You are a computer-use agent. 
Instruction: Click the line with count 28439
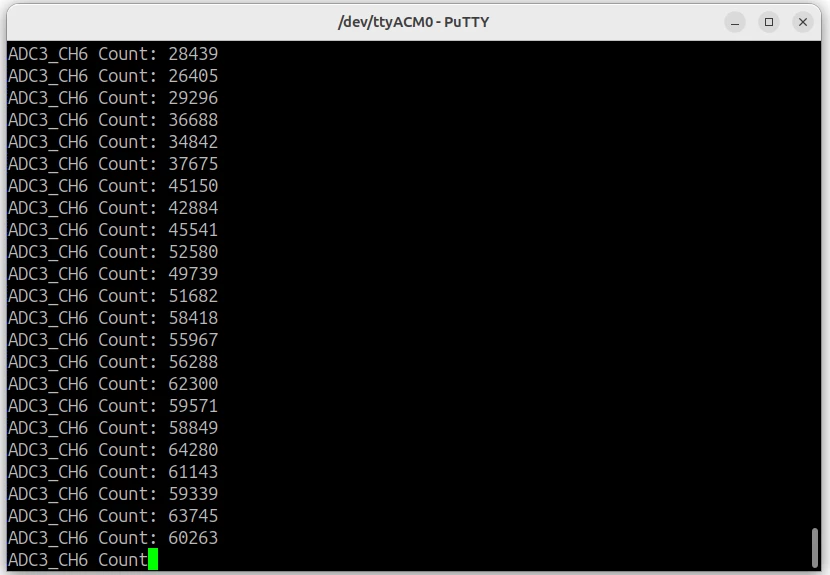pos(113,54)
